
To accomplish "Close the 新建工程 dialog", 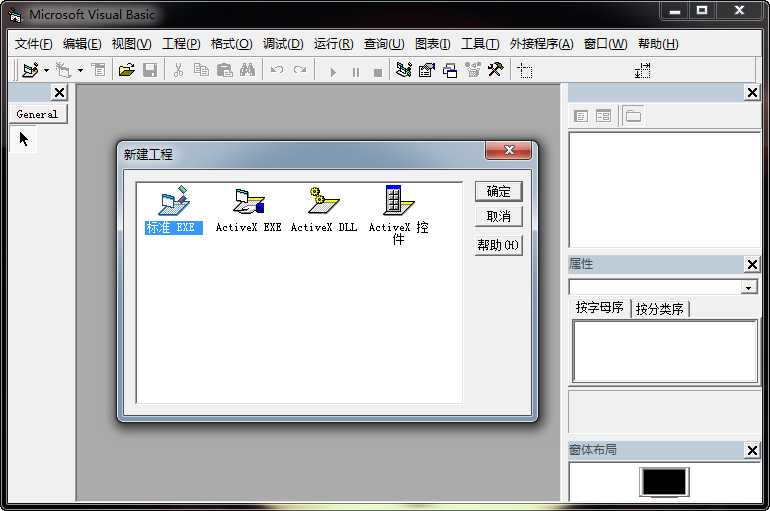I will tap(509, 150).
